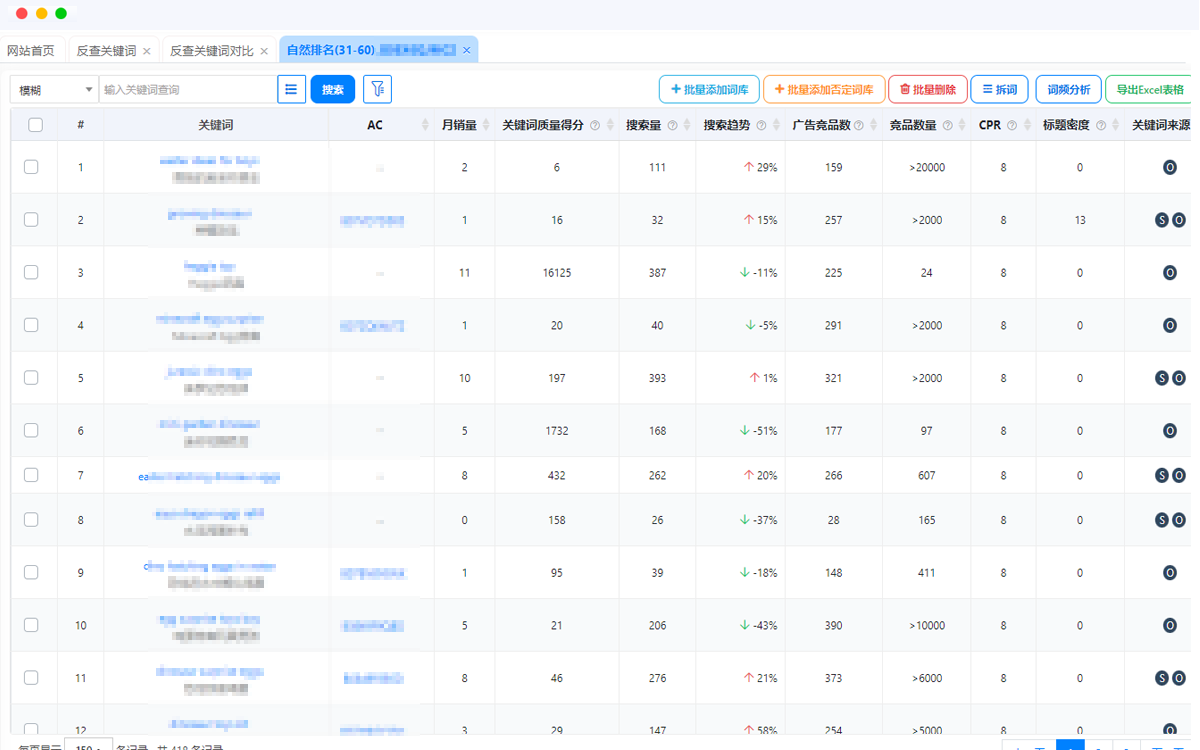Sort by the 月销量 column arrows

coord(486,125)
